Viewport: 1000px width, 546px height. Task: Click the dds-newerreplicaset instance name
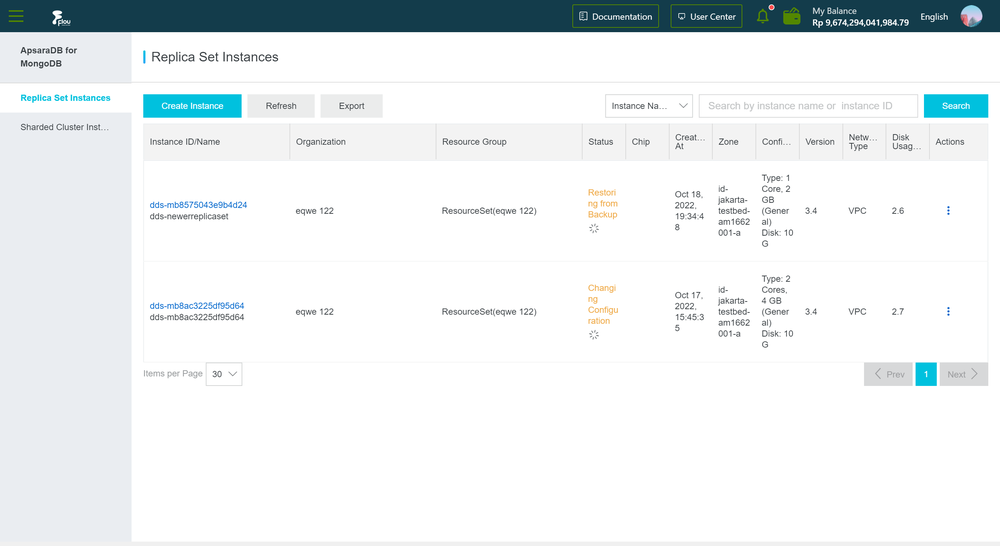pyautogui.click(x=189, y=216)
